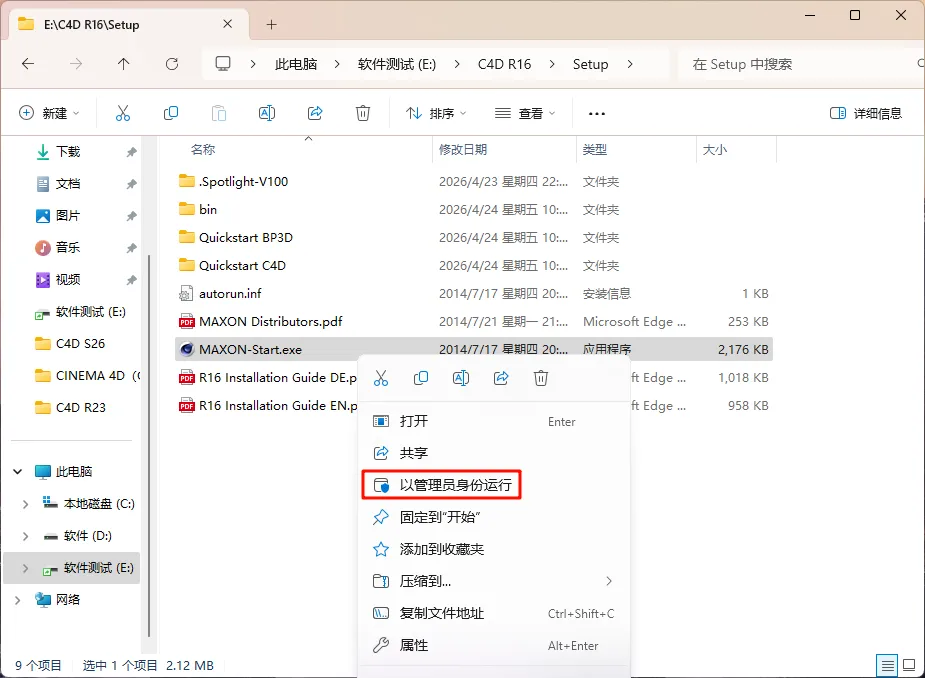Viewport: 925px width, 678px height.
Task: Click the C4D R16 breadcrumb
Action: tap(504, 64)
